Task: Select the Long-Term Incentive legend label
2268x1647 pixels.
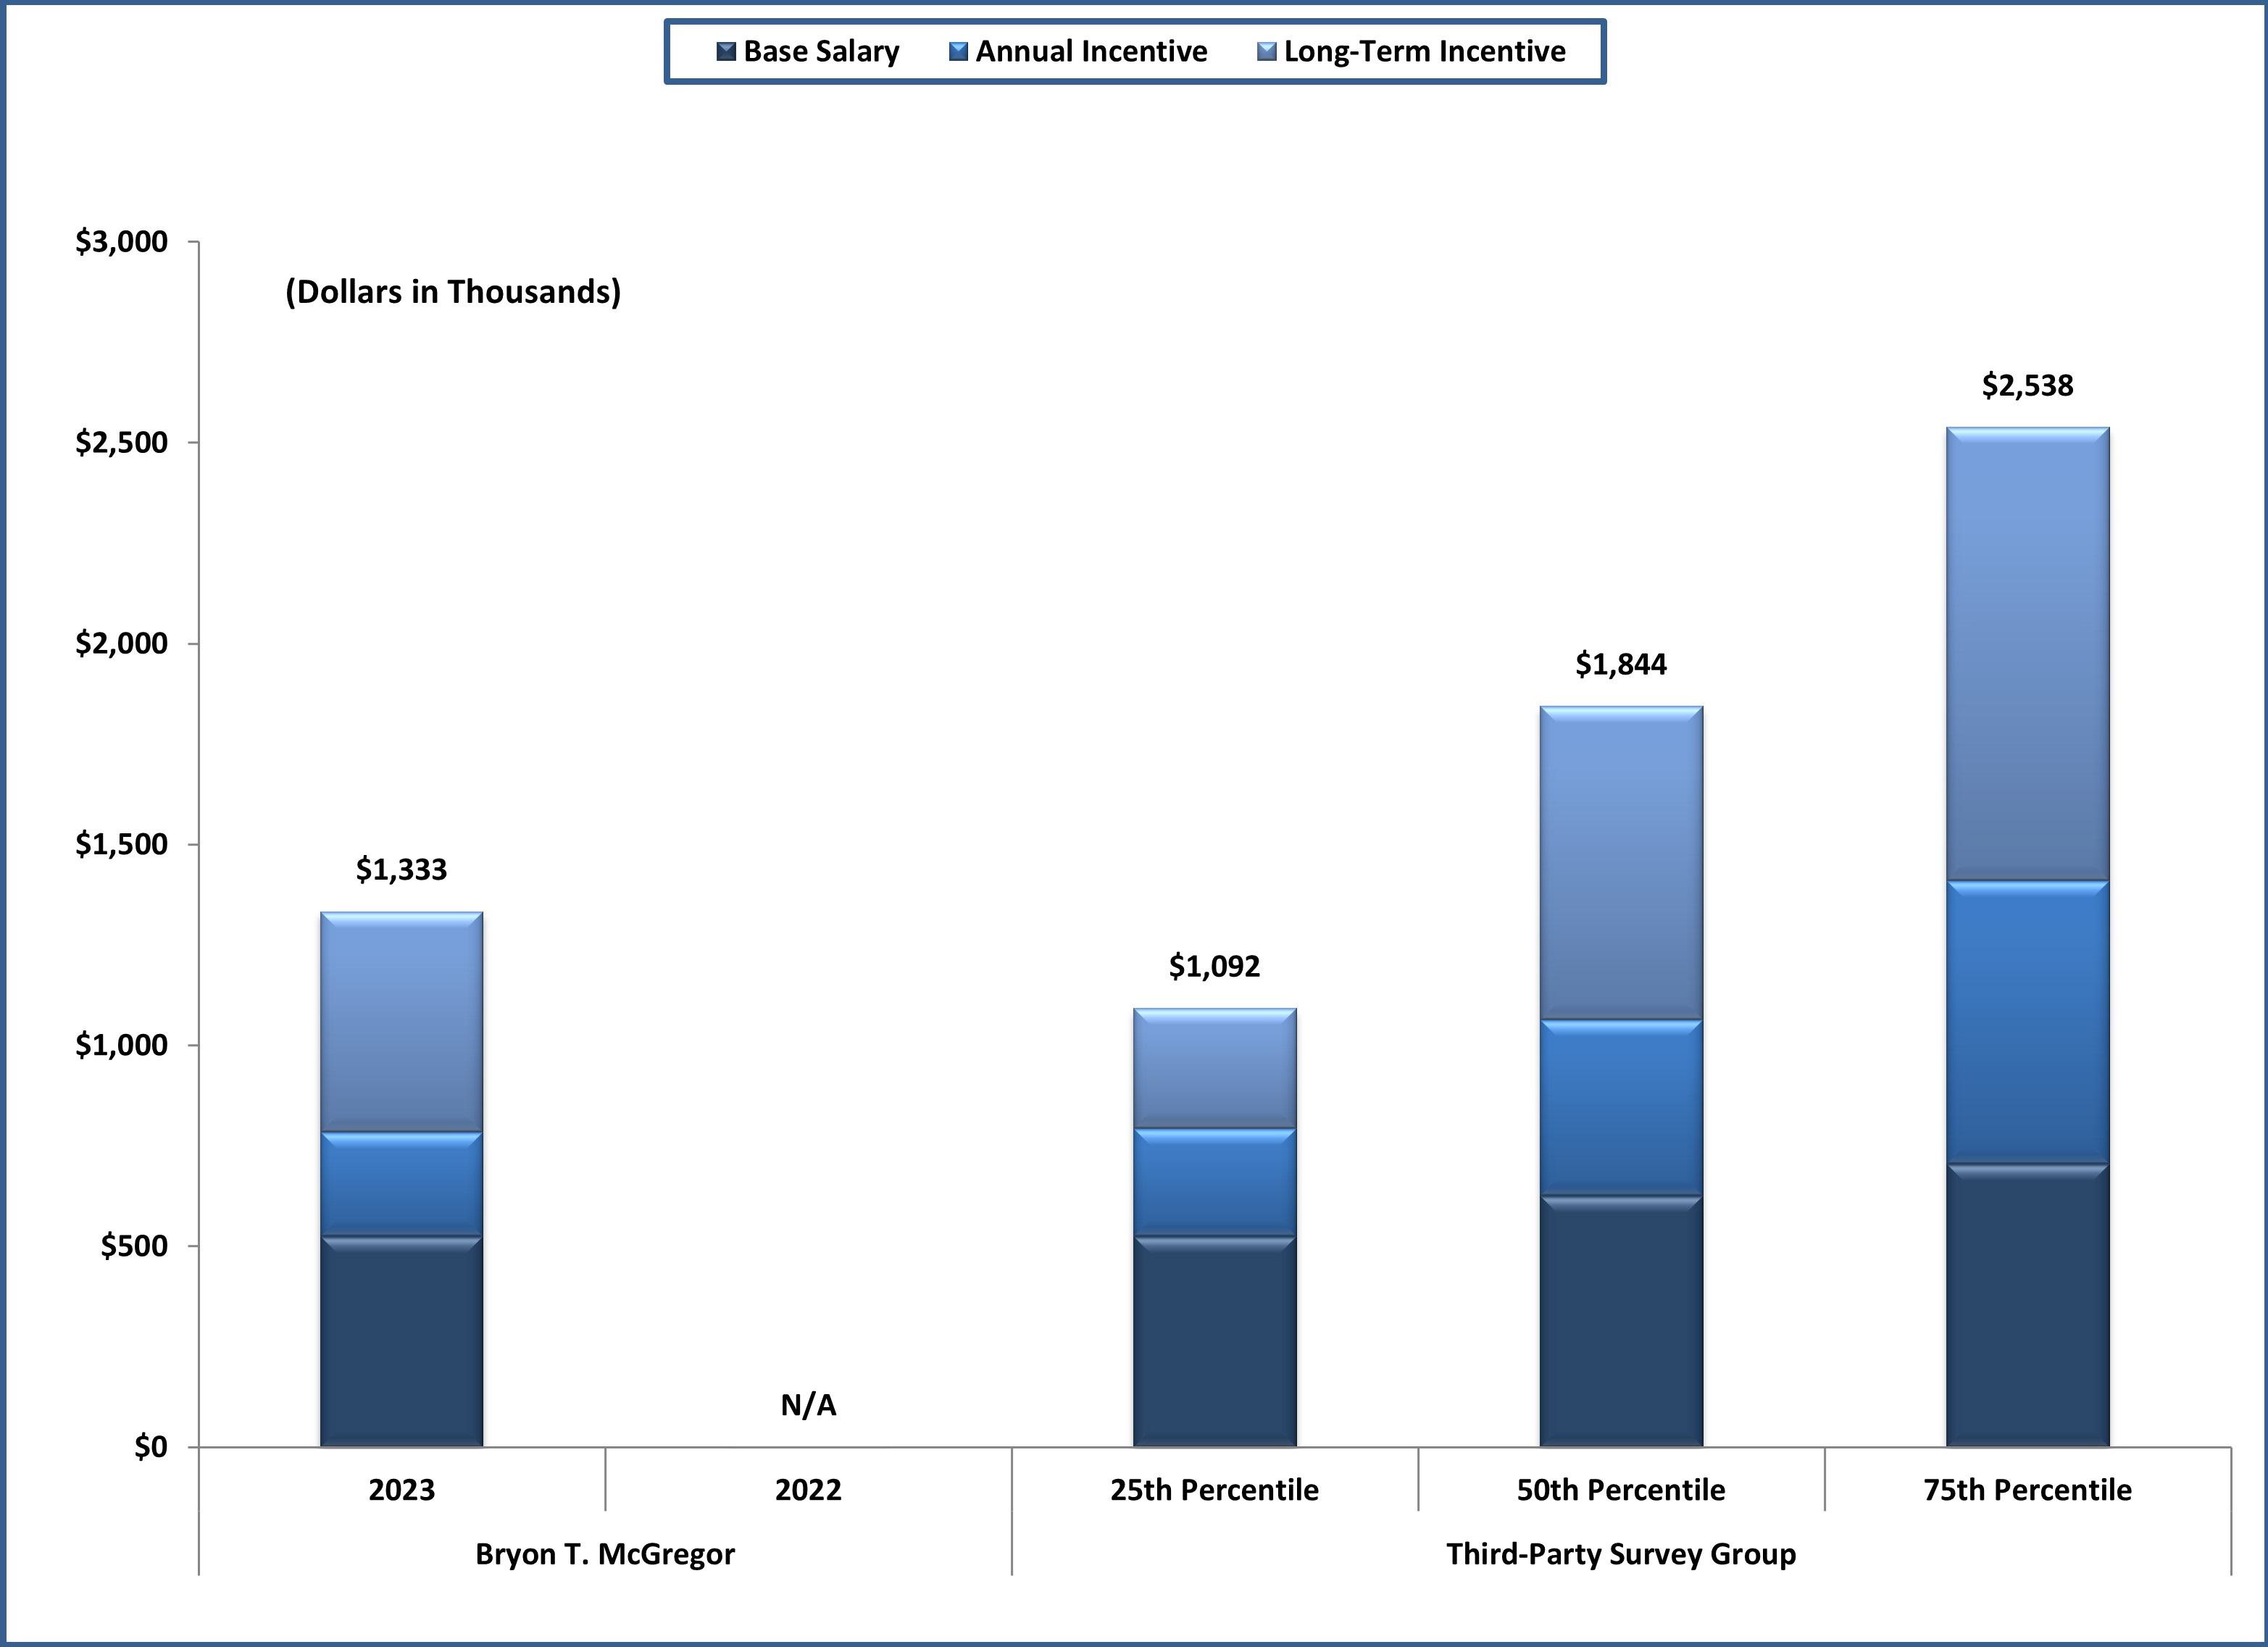Action: (1424, 51)
